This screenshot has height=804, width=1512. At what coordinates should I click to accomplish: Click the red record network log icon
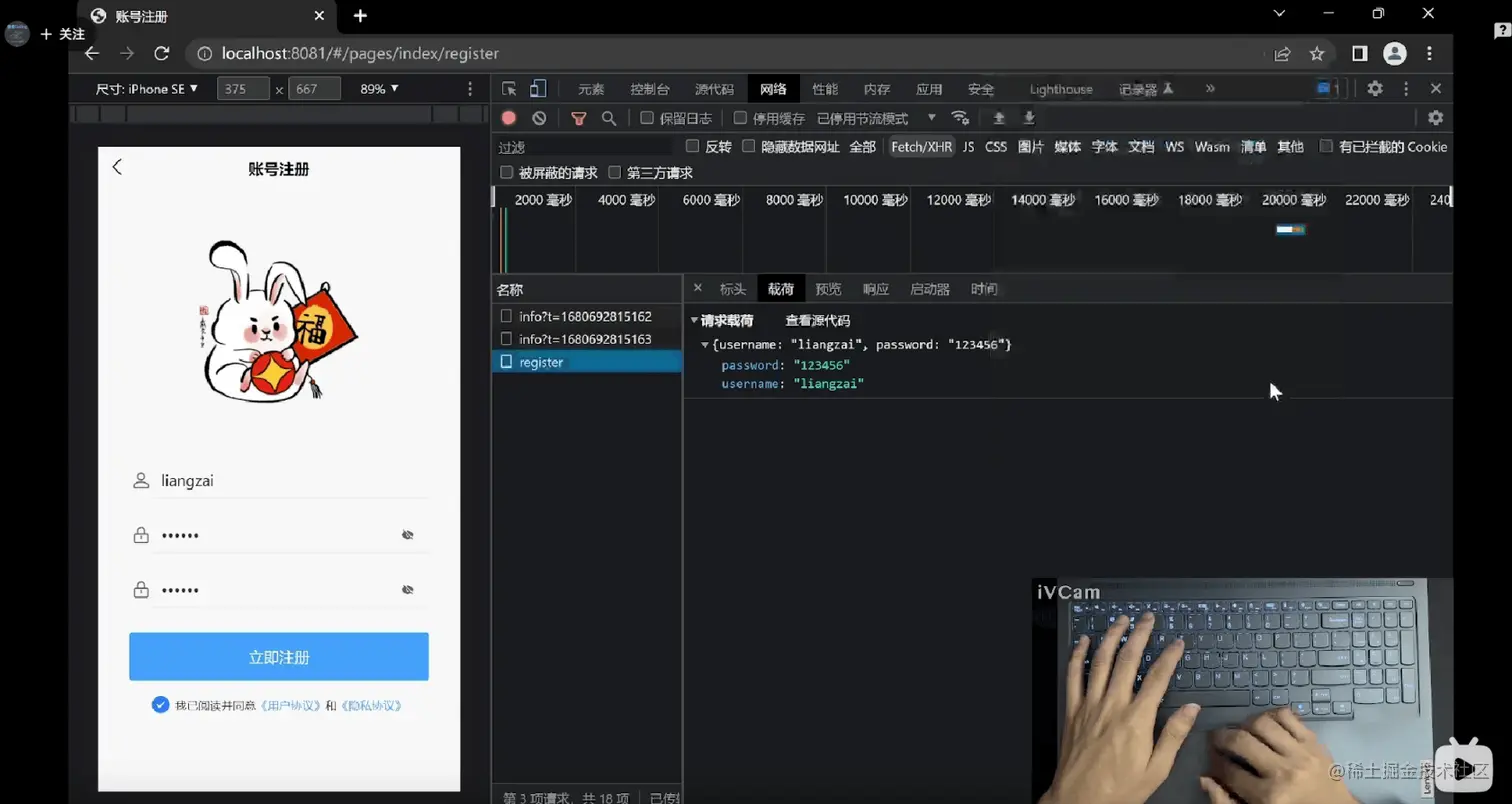click(x=508, y=117)
